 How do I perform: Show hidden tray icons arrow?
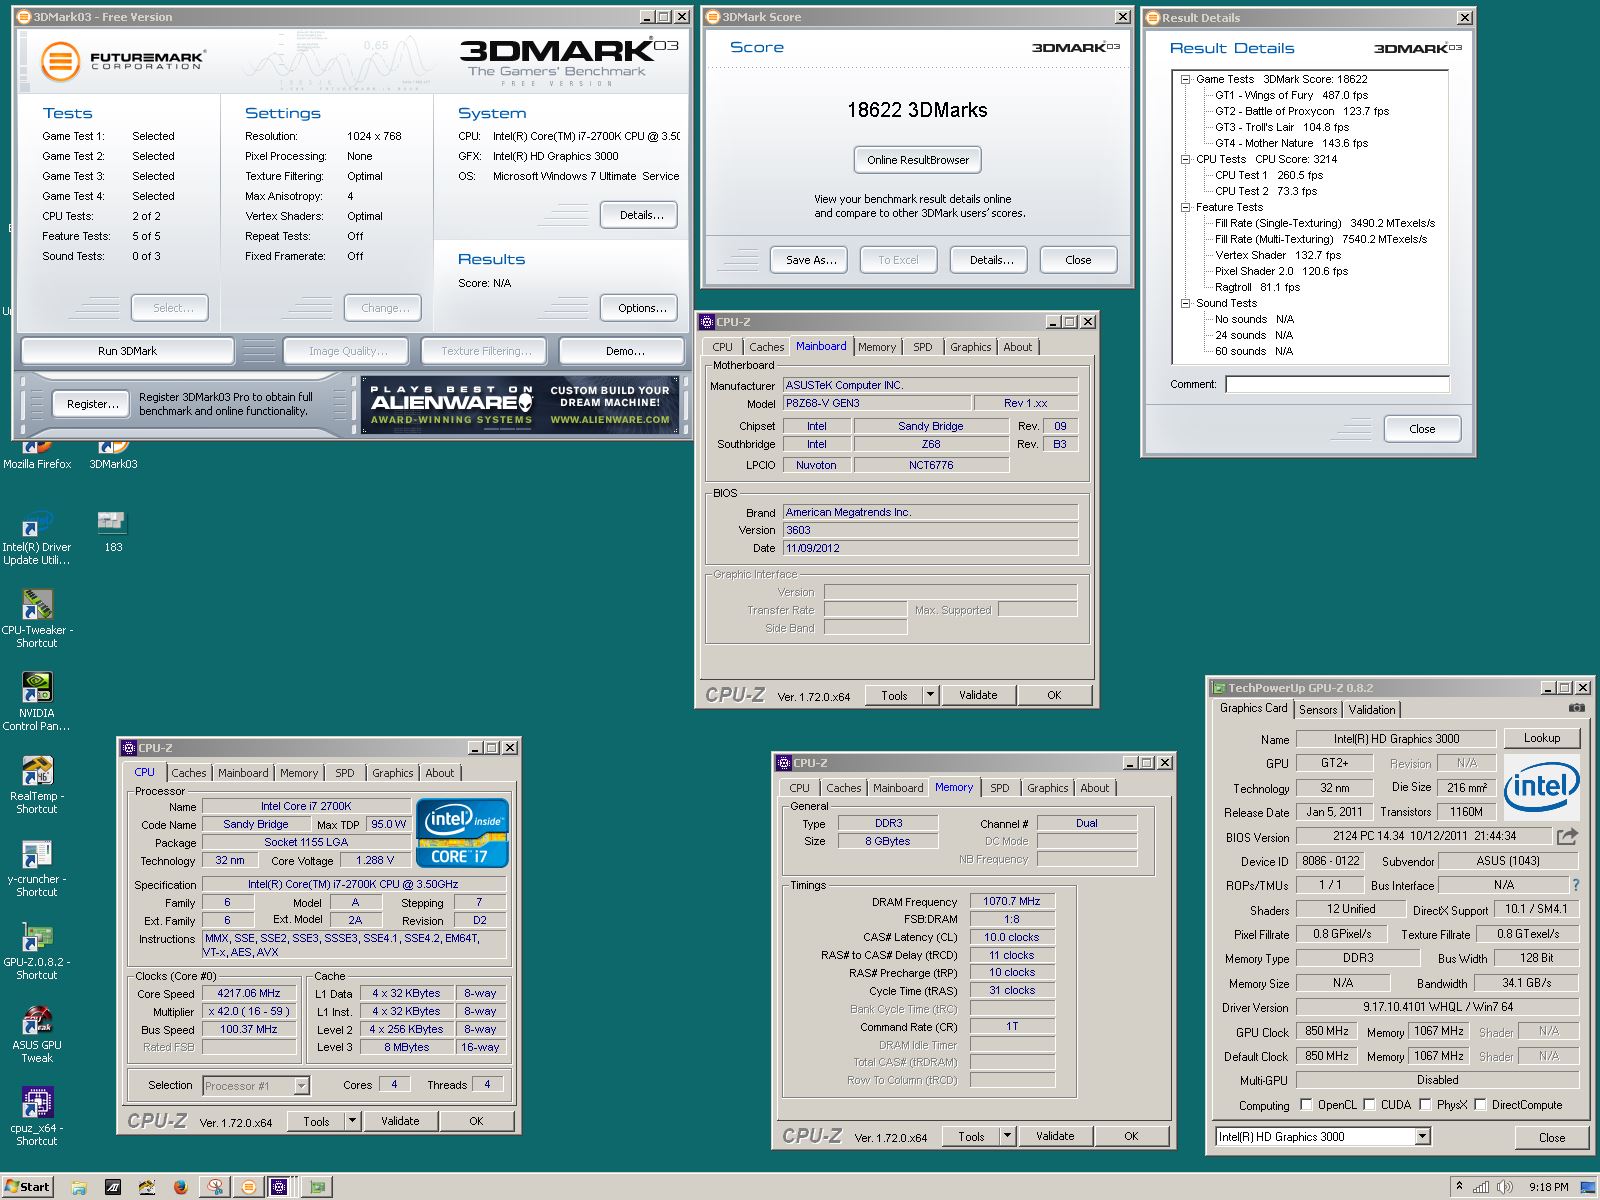1459,1187
